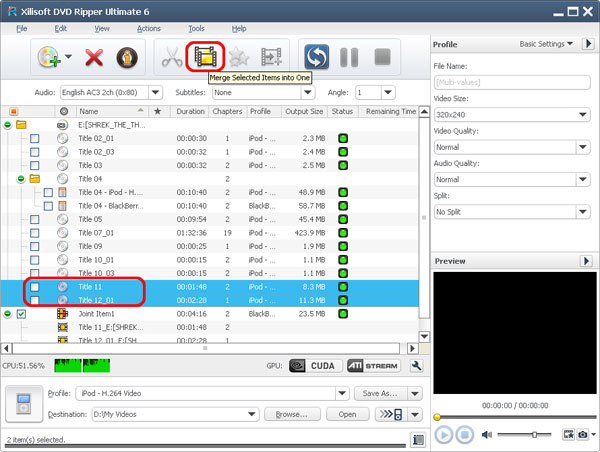This screenshot has width=600, height=452.
Task: Open the export device dropdown arrow
Action: pyautogui.click(x=415, y=414)
